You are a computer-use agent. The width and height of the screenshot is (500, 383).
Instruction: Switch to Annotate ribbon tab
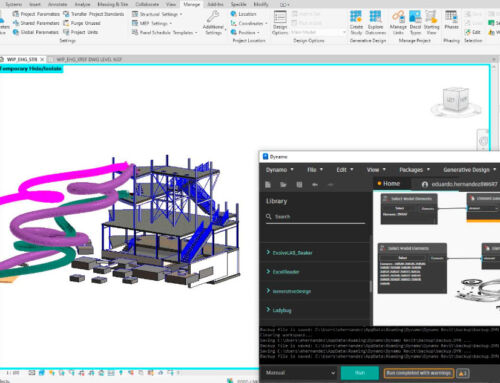[57, 4]
